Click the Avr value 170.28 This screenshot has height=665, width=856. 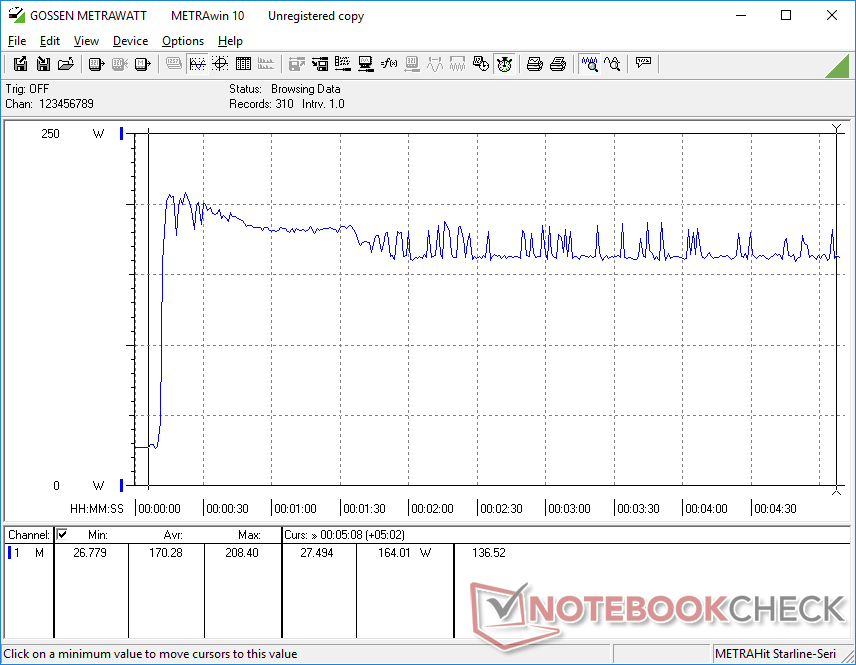click(166, 553)
